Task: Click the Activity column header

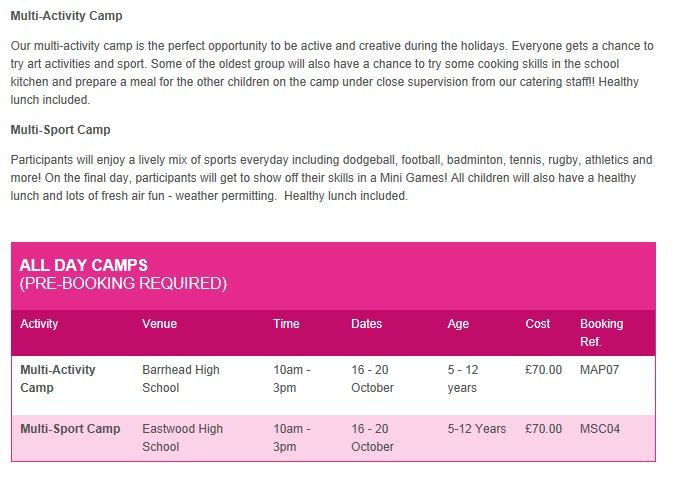Action: click(39, 324)
